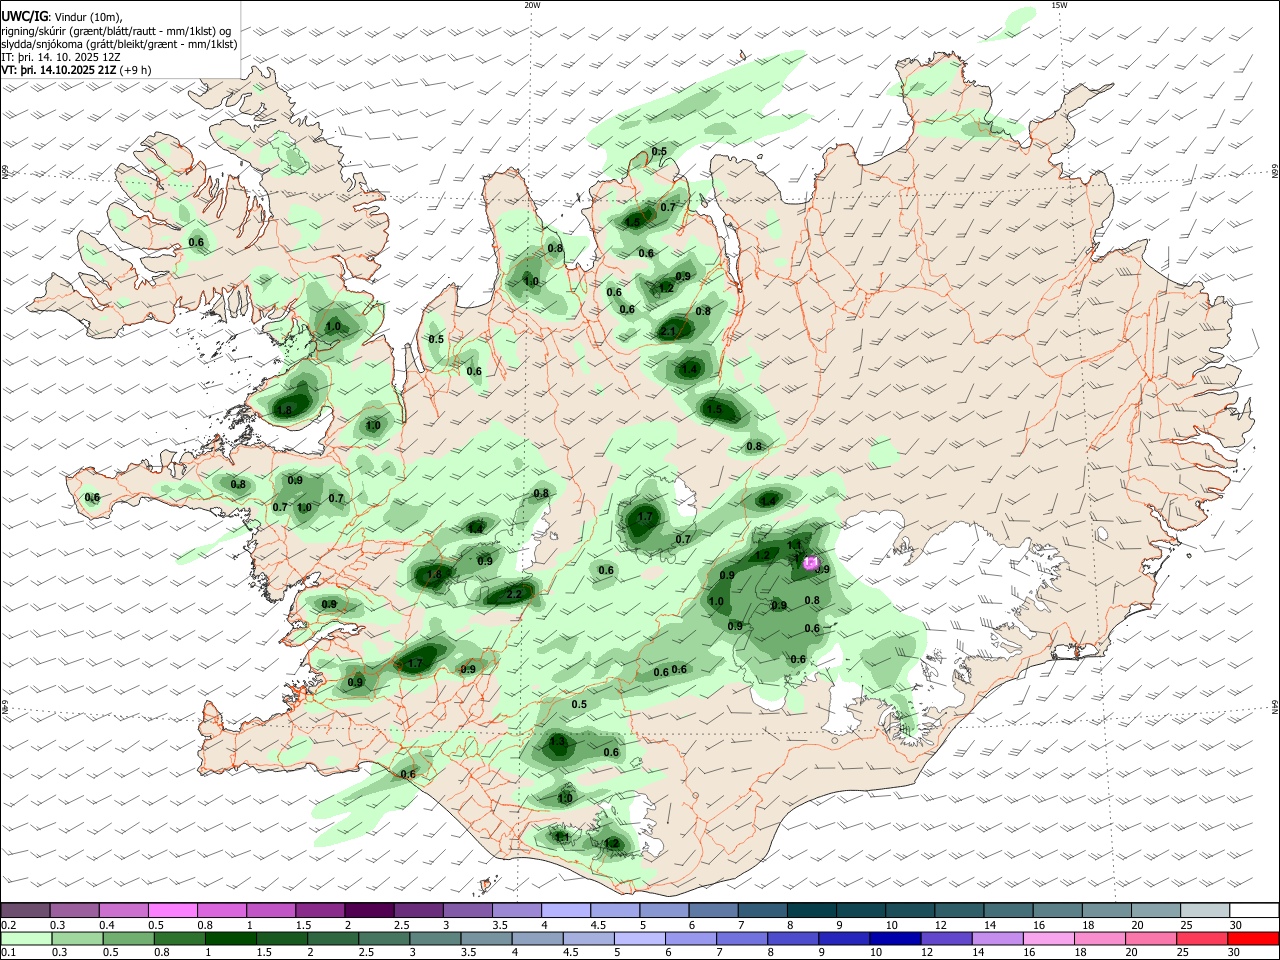Click the '1.6' precipitation value on the map
Viewport: 1280px width, 960px height.
[x=434, y=575]
